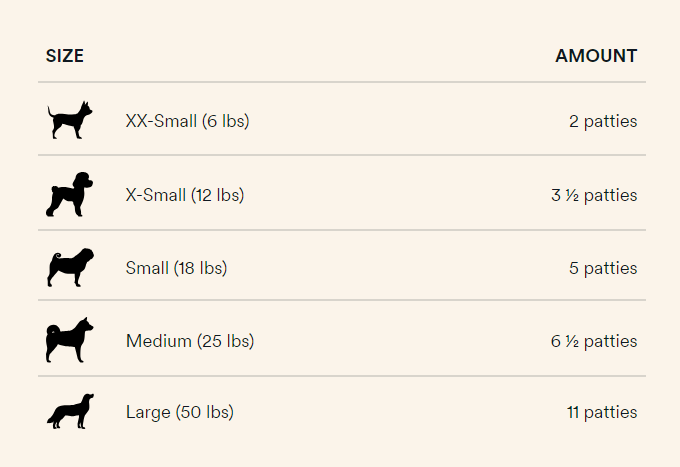Click the "(6 lbs)" weight text
This screenshot has height=467, width=680.
pyautogui.click(x=225, y=122)
